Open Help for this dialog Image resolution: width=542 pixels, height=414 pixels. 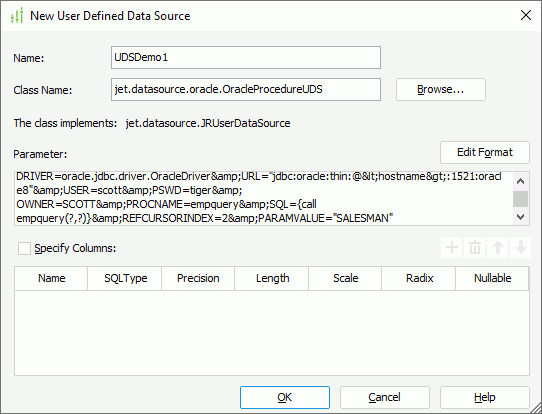pos(485,397)
